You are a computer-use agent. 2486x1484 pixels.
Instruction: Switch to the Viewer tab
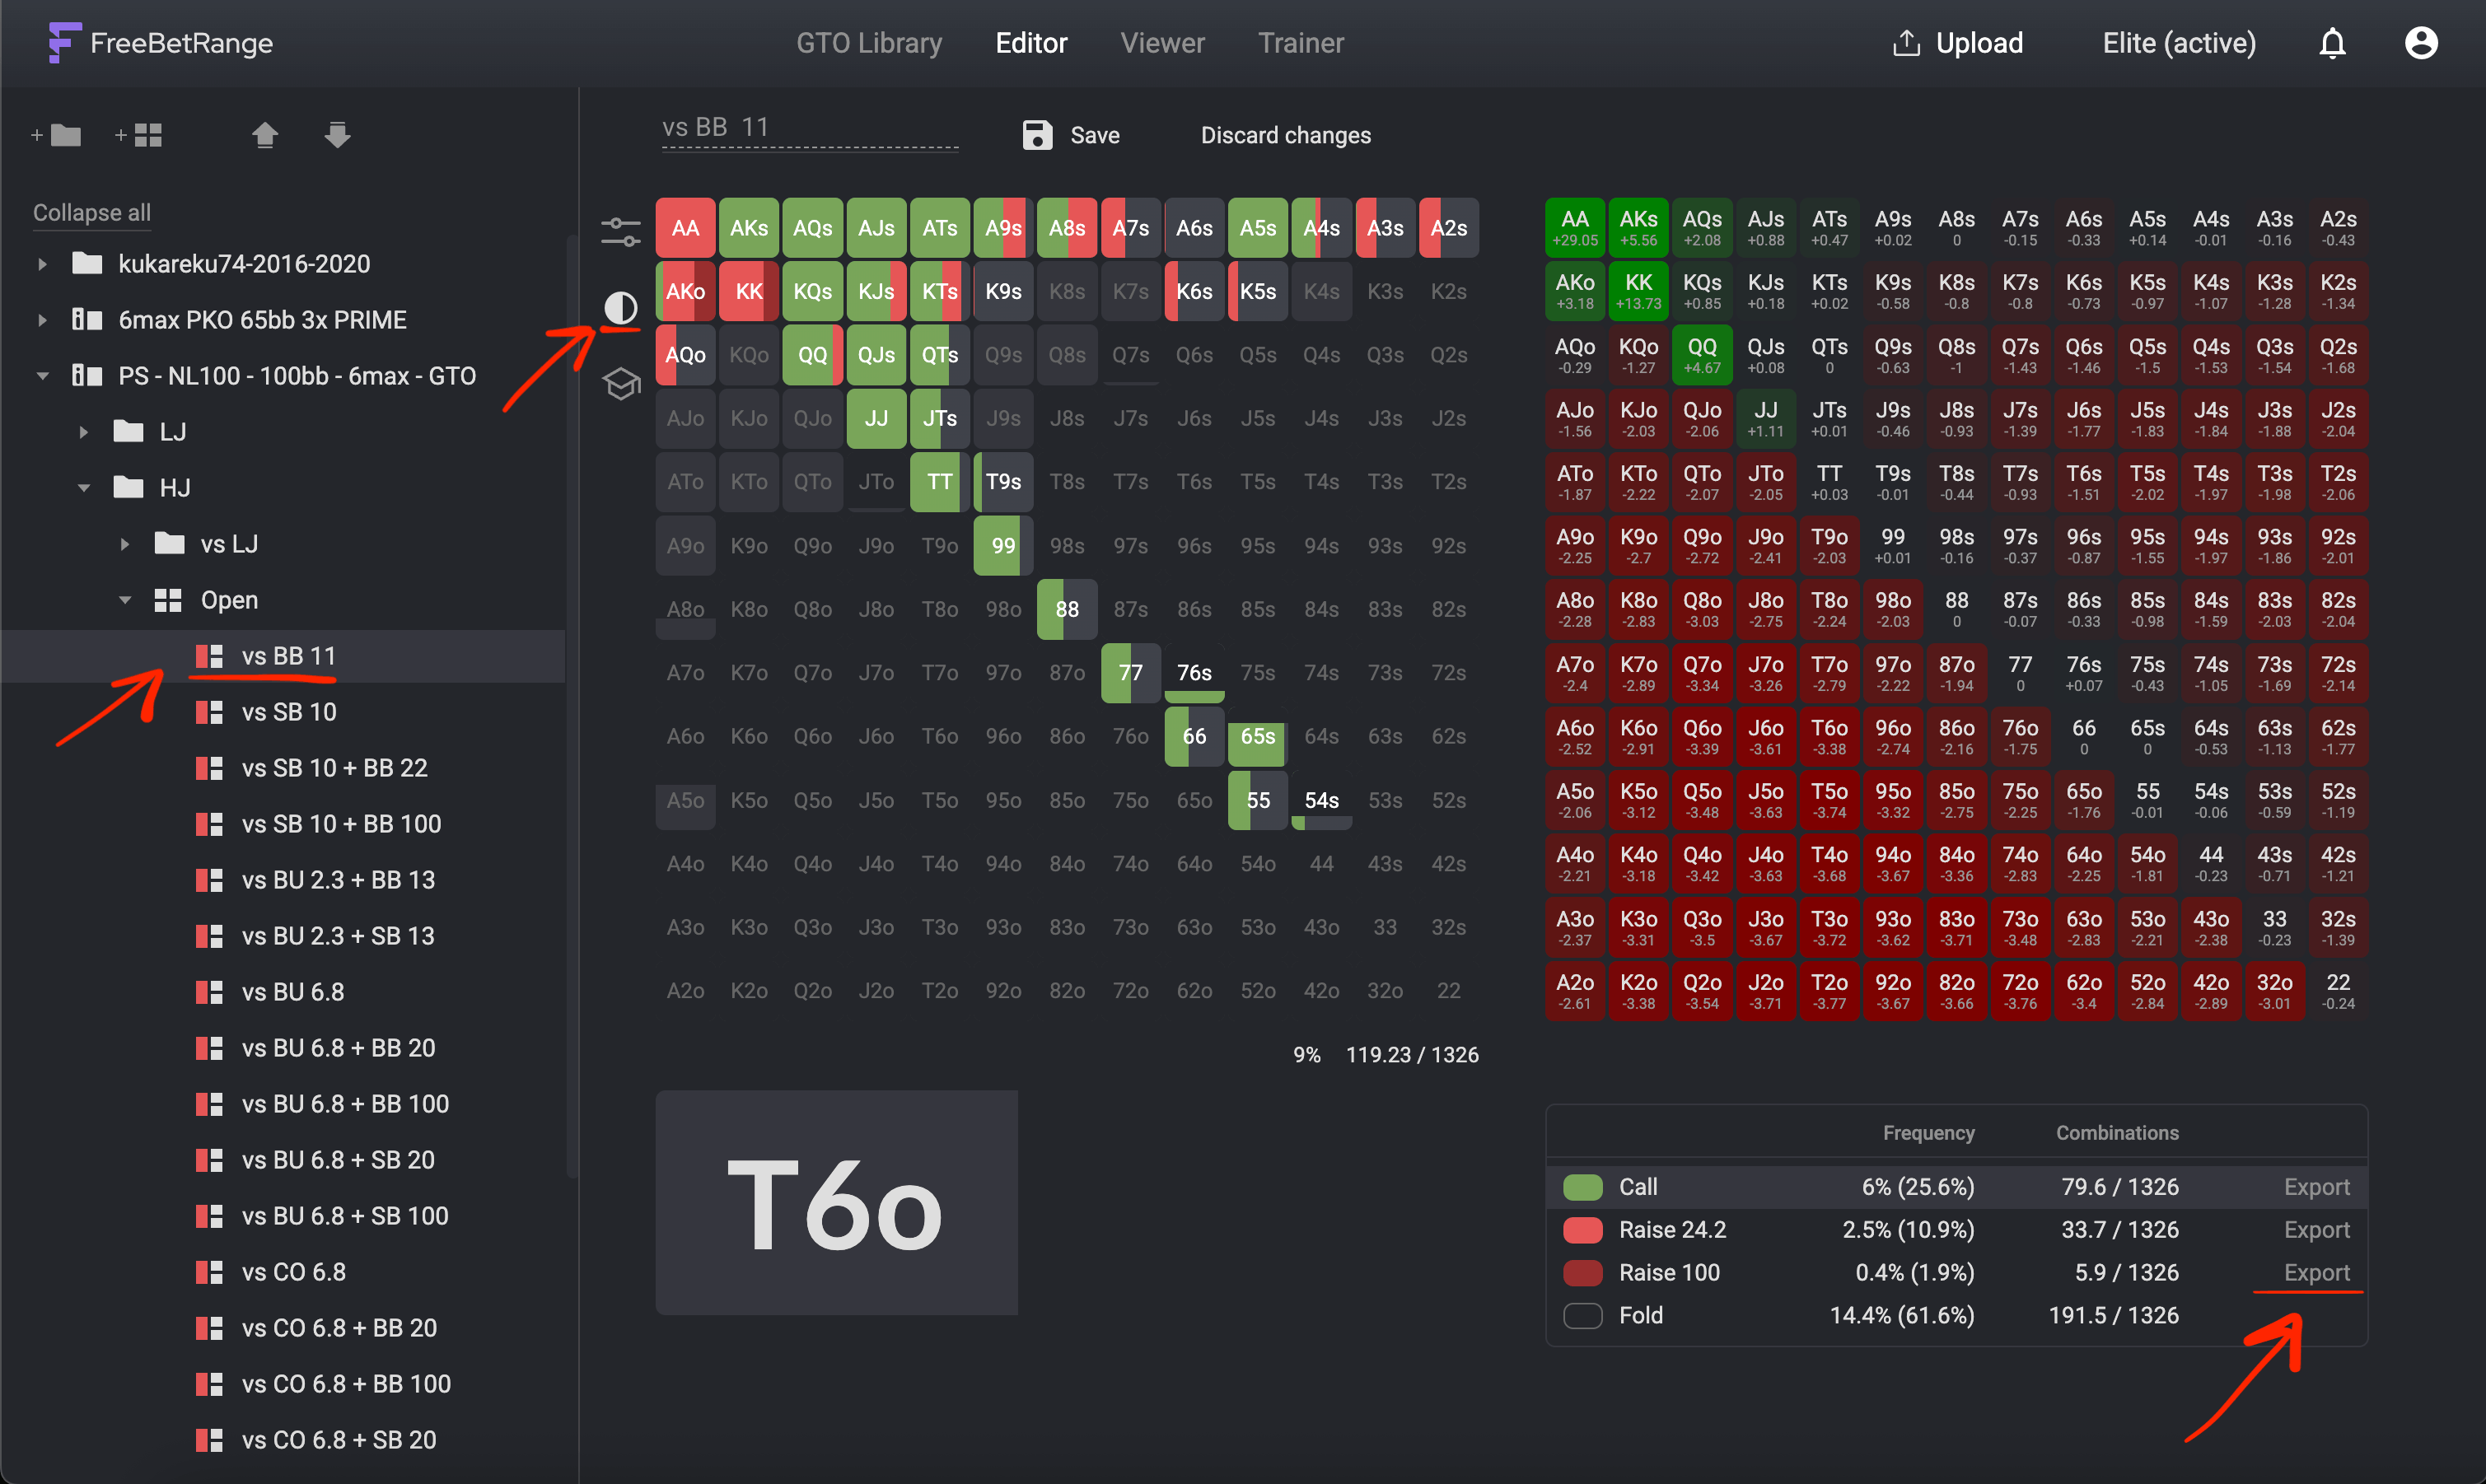click(1162, 43)
